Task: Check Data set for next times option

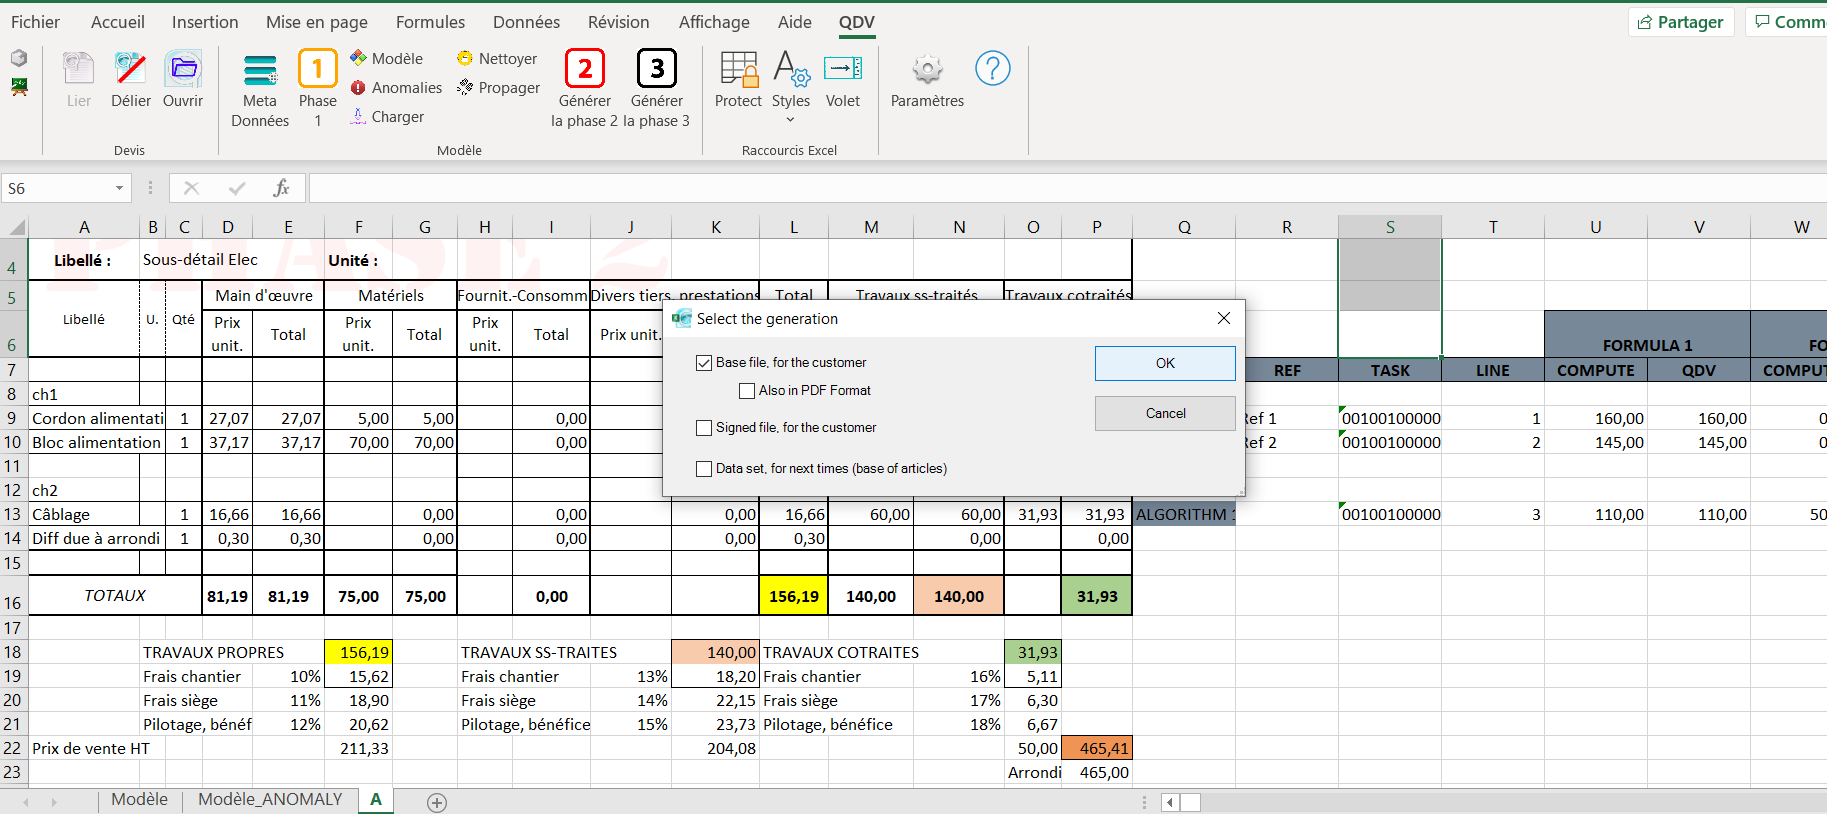Action: tap(704, 469)
